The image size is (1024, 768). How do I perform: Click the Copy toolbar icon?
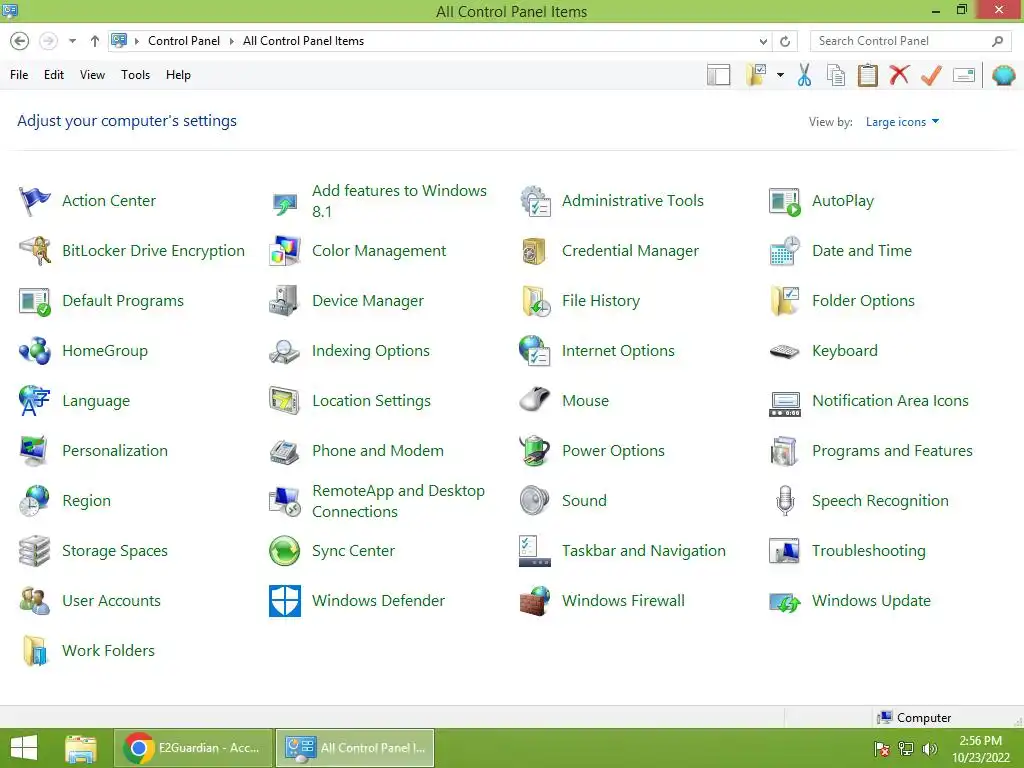(x=836, y=75)
